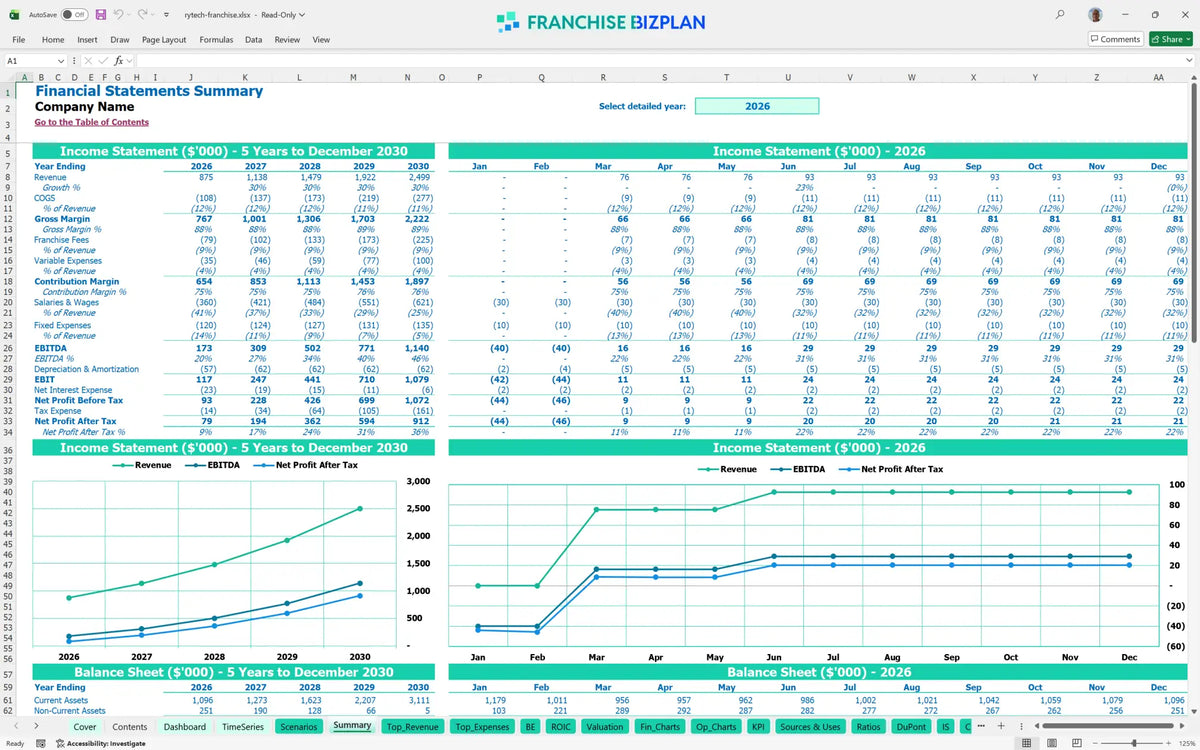Select the Top_Expenses sheet tab
This screenshot has height=750, width=1200.
[x=482, y=727]
